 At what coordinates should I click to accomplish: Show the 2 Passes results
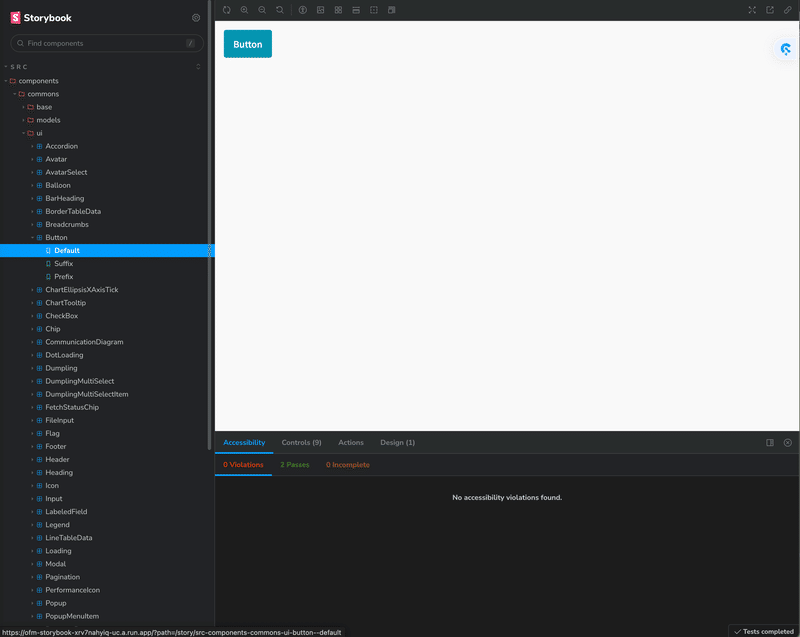(x=295, y=465)
